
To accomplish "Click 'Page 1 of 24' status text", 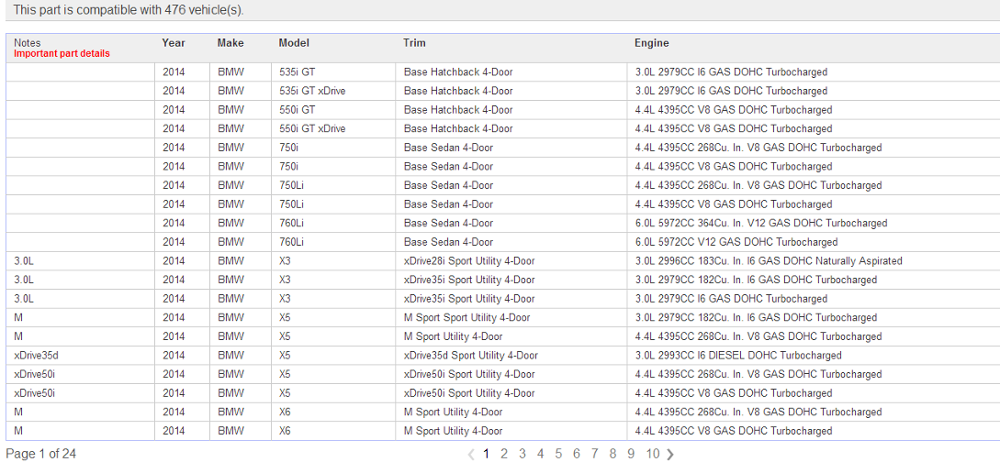I will pos(41,454).
